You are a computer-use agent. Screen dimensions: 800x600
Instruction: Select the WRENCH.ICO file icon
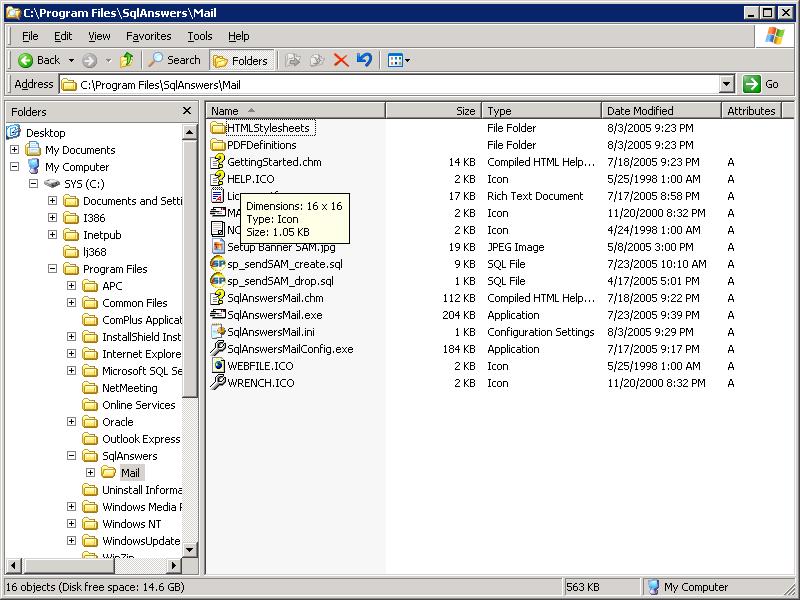tap(218, 383)
